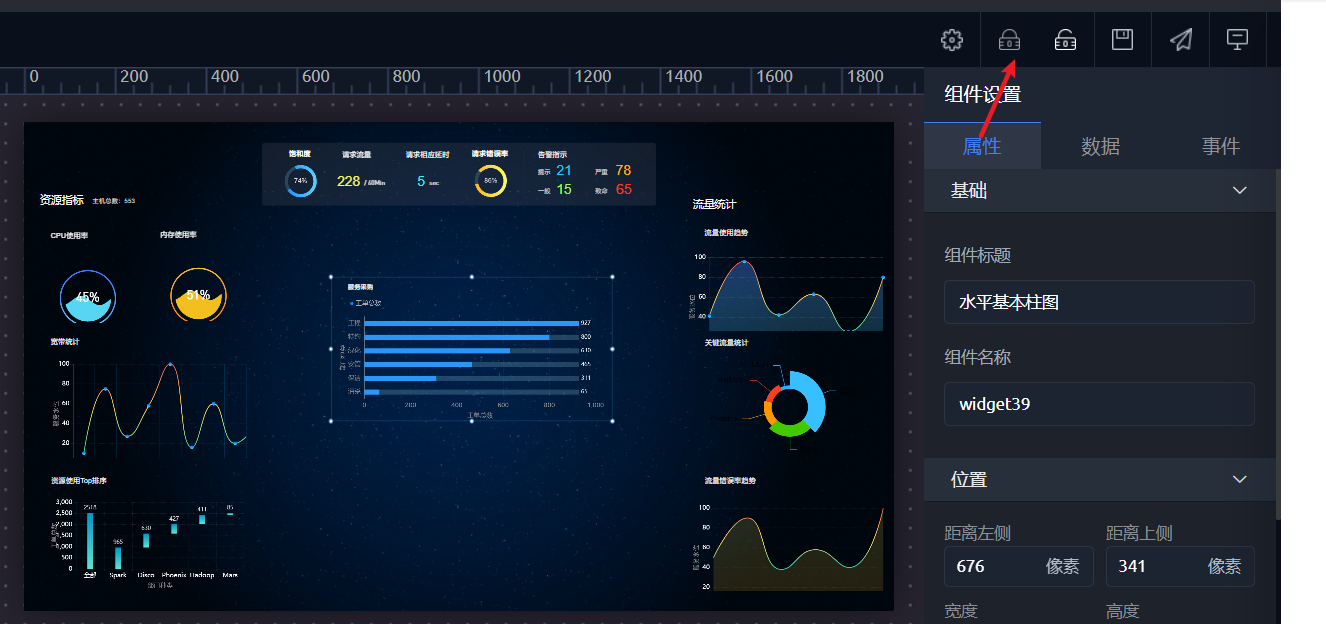Click the unlock component icon
The height and width of the screenshot is (624, 1326).
click(x=1066, y=40)
